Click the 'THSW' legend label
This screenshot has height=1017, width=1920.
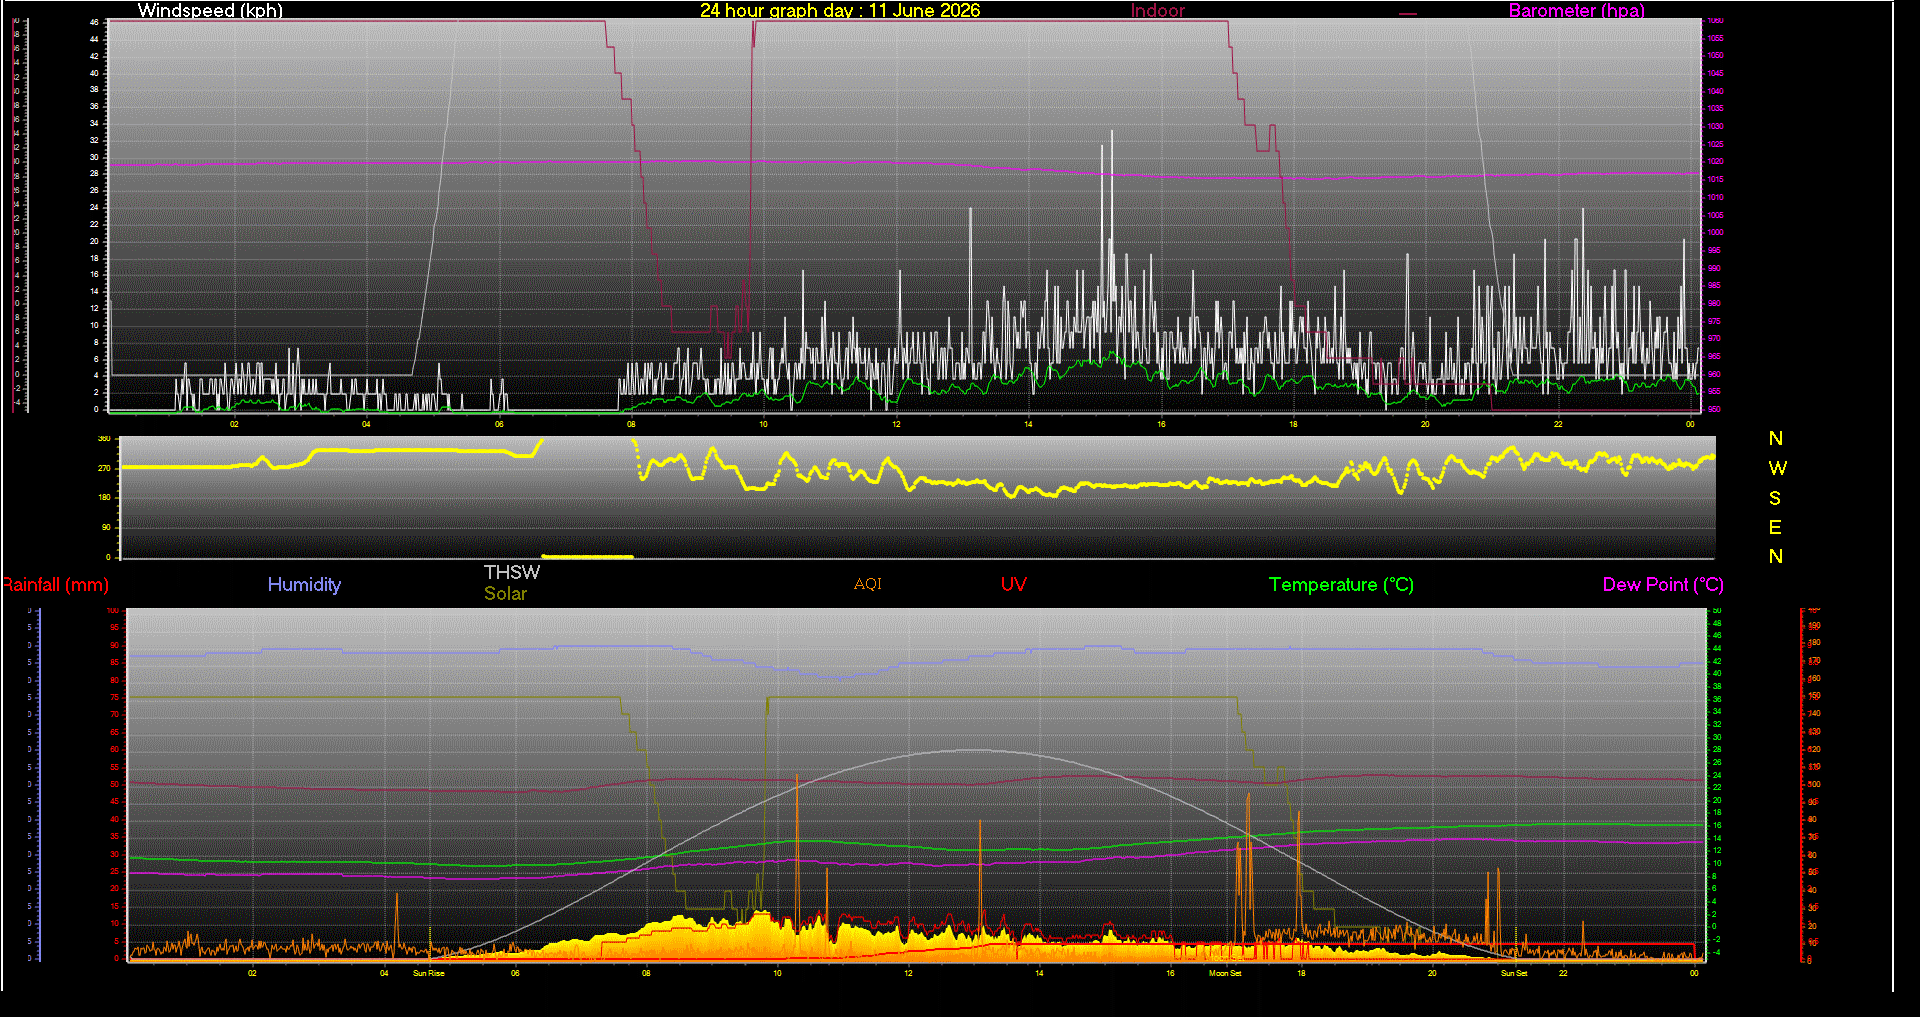click(512, 572)
